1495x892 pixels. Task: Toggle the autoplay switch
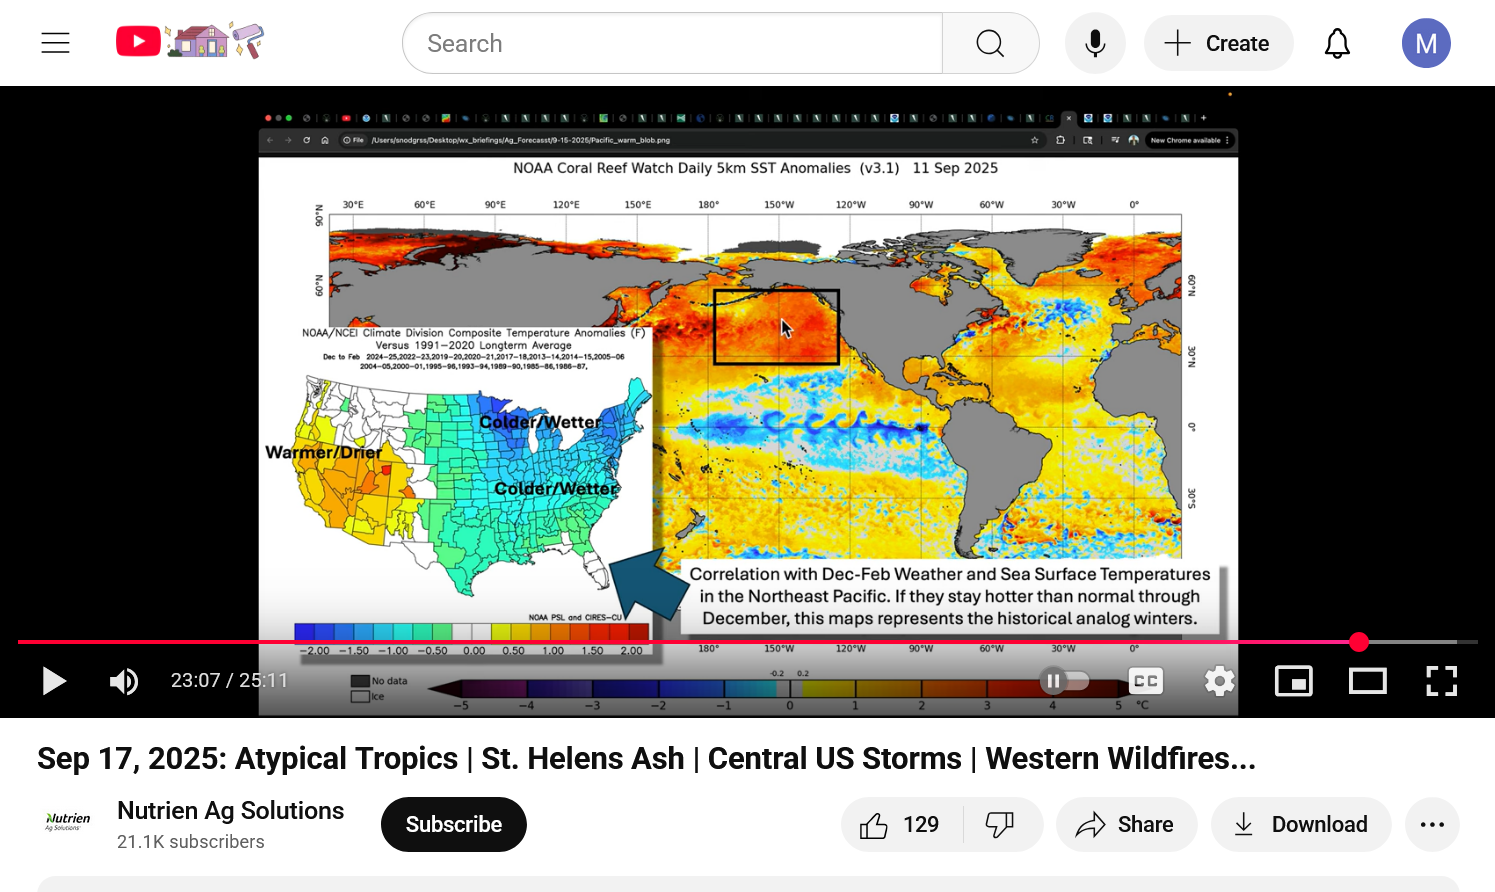pos(1064,681)
